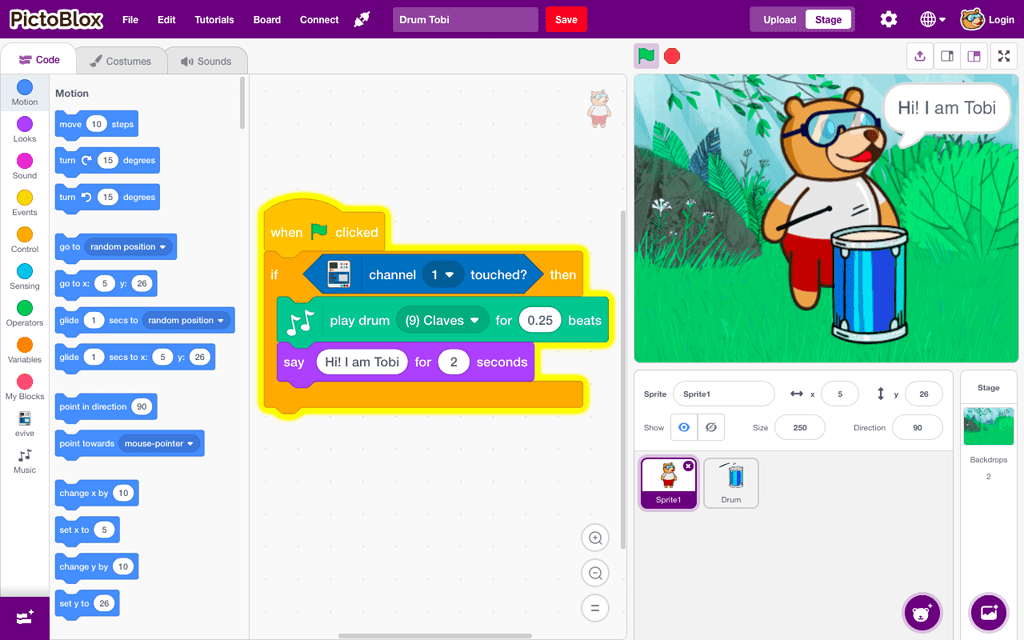Screen dimensions: 1024x640
Task: Open the (9) Claves drum dropdown
Action: pyautogui.click(x=443, y=321)
